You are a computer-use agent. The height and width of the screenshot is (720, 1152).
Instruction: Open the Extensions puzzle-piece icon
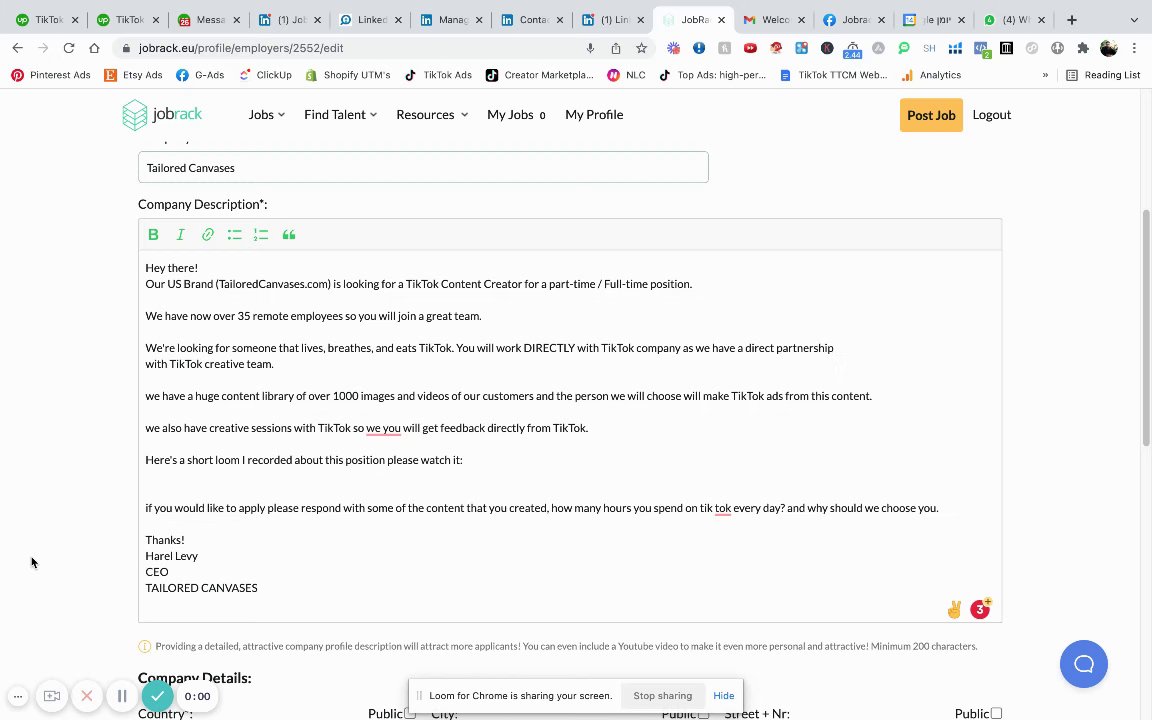tap(1083, 48)
